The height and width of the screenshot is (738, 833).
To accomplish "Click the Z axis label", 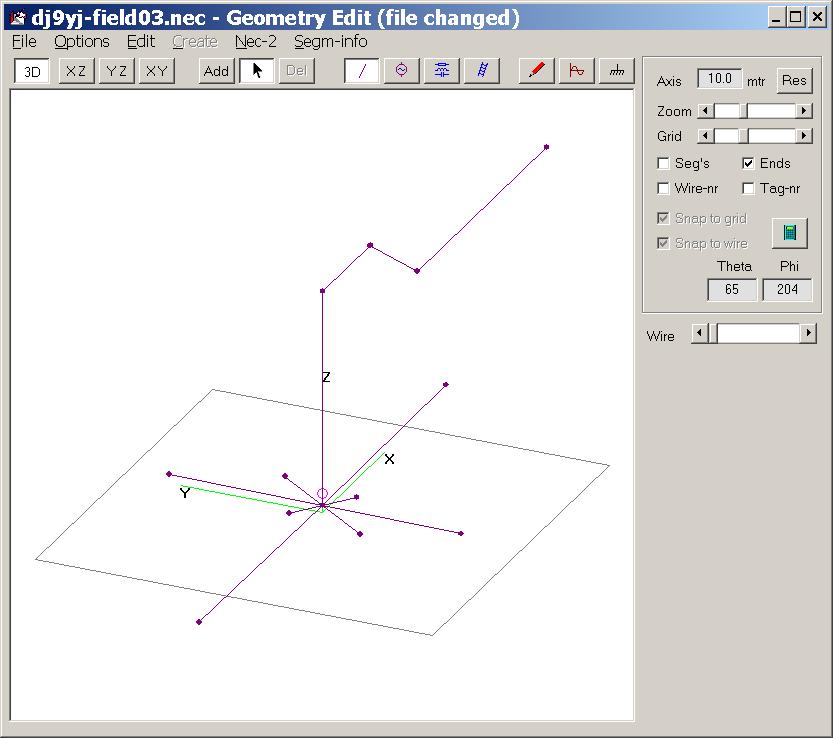I will (326, 377).
